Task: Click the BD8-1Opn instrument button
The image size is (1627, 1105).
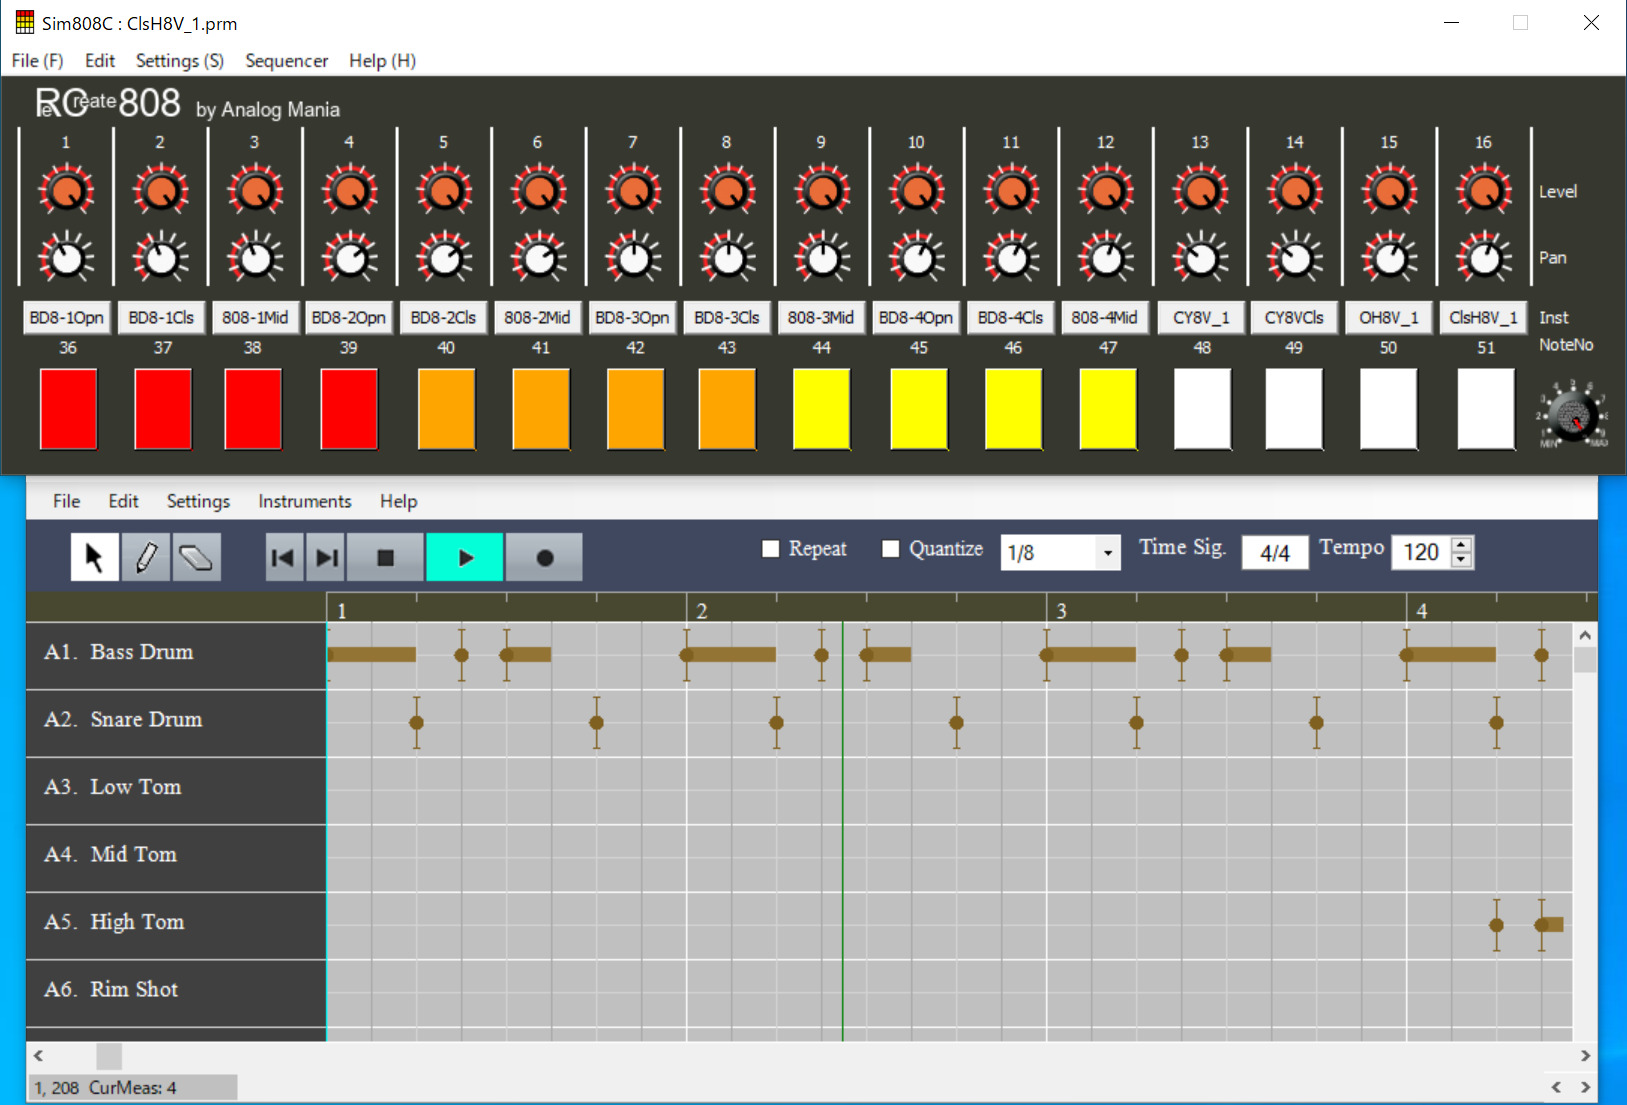Action: [66, 317]
